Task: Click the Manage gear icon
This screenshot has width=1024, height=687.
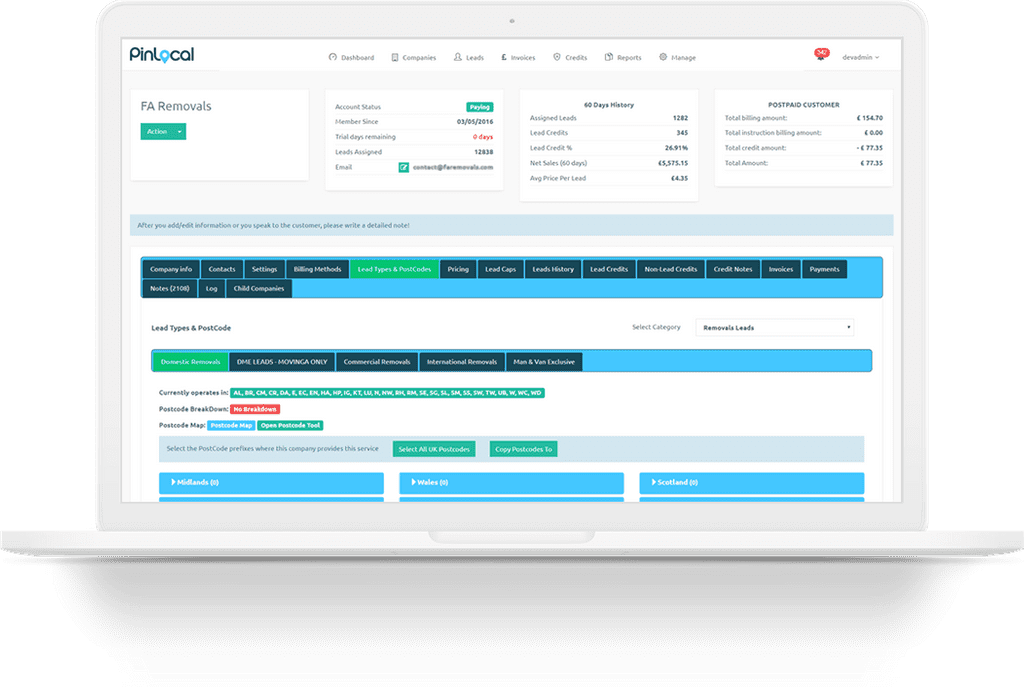Action: (663, 58)
